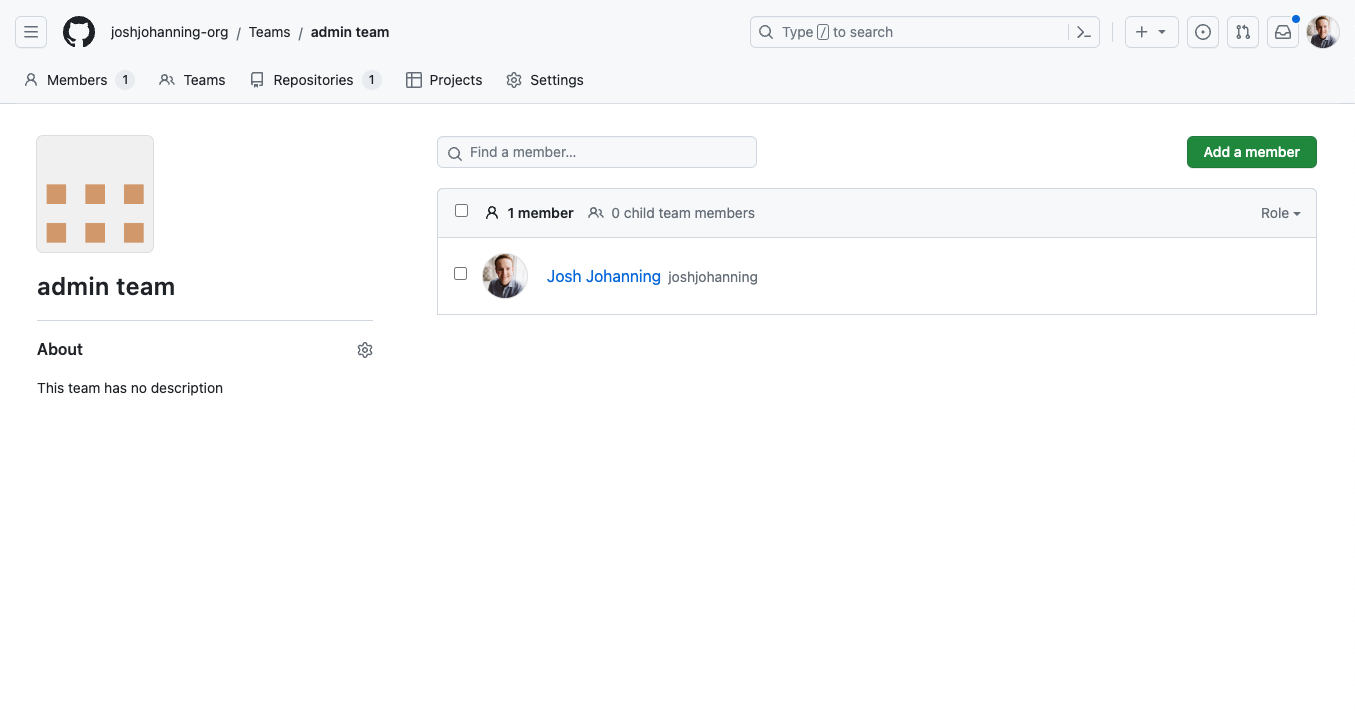Open the user profile avatar menu
1355x711 pixels.
click(1322, 32)
